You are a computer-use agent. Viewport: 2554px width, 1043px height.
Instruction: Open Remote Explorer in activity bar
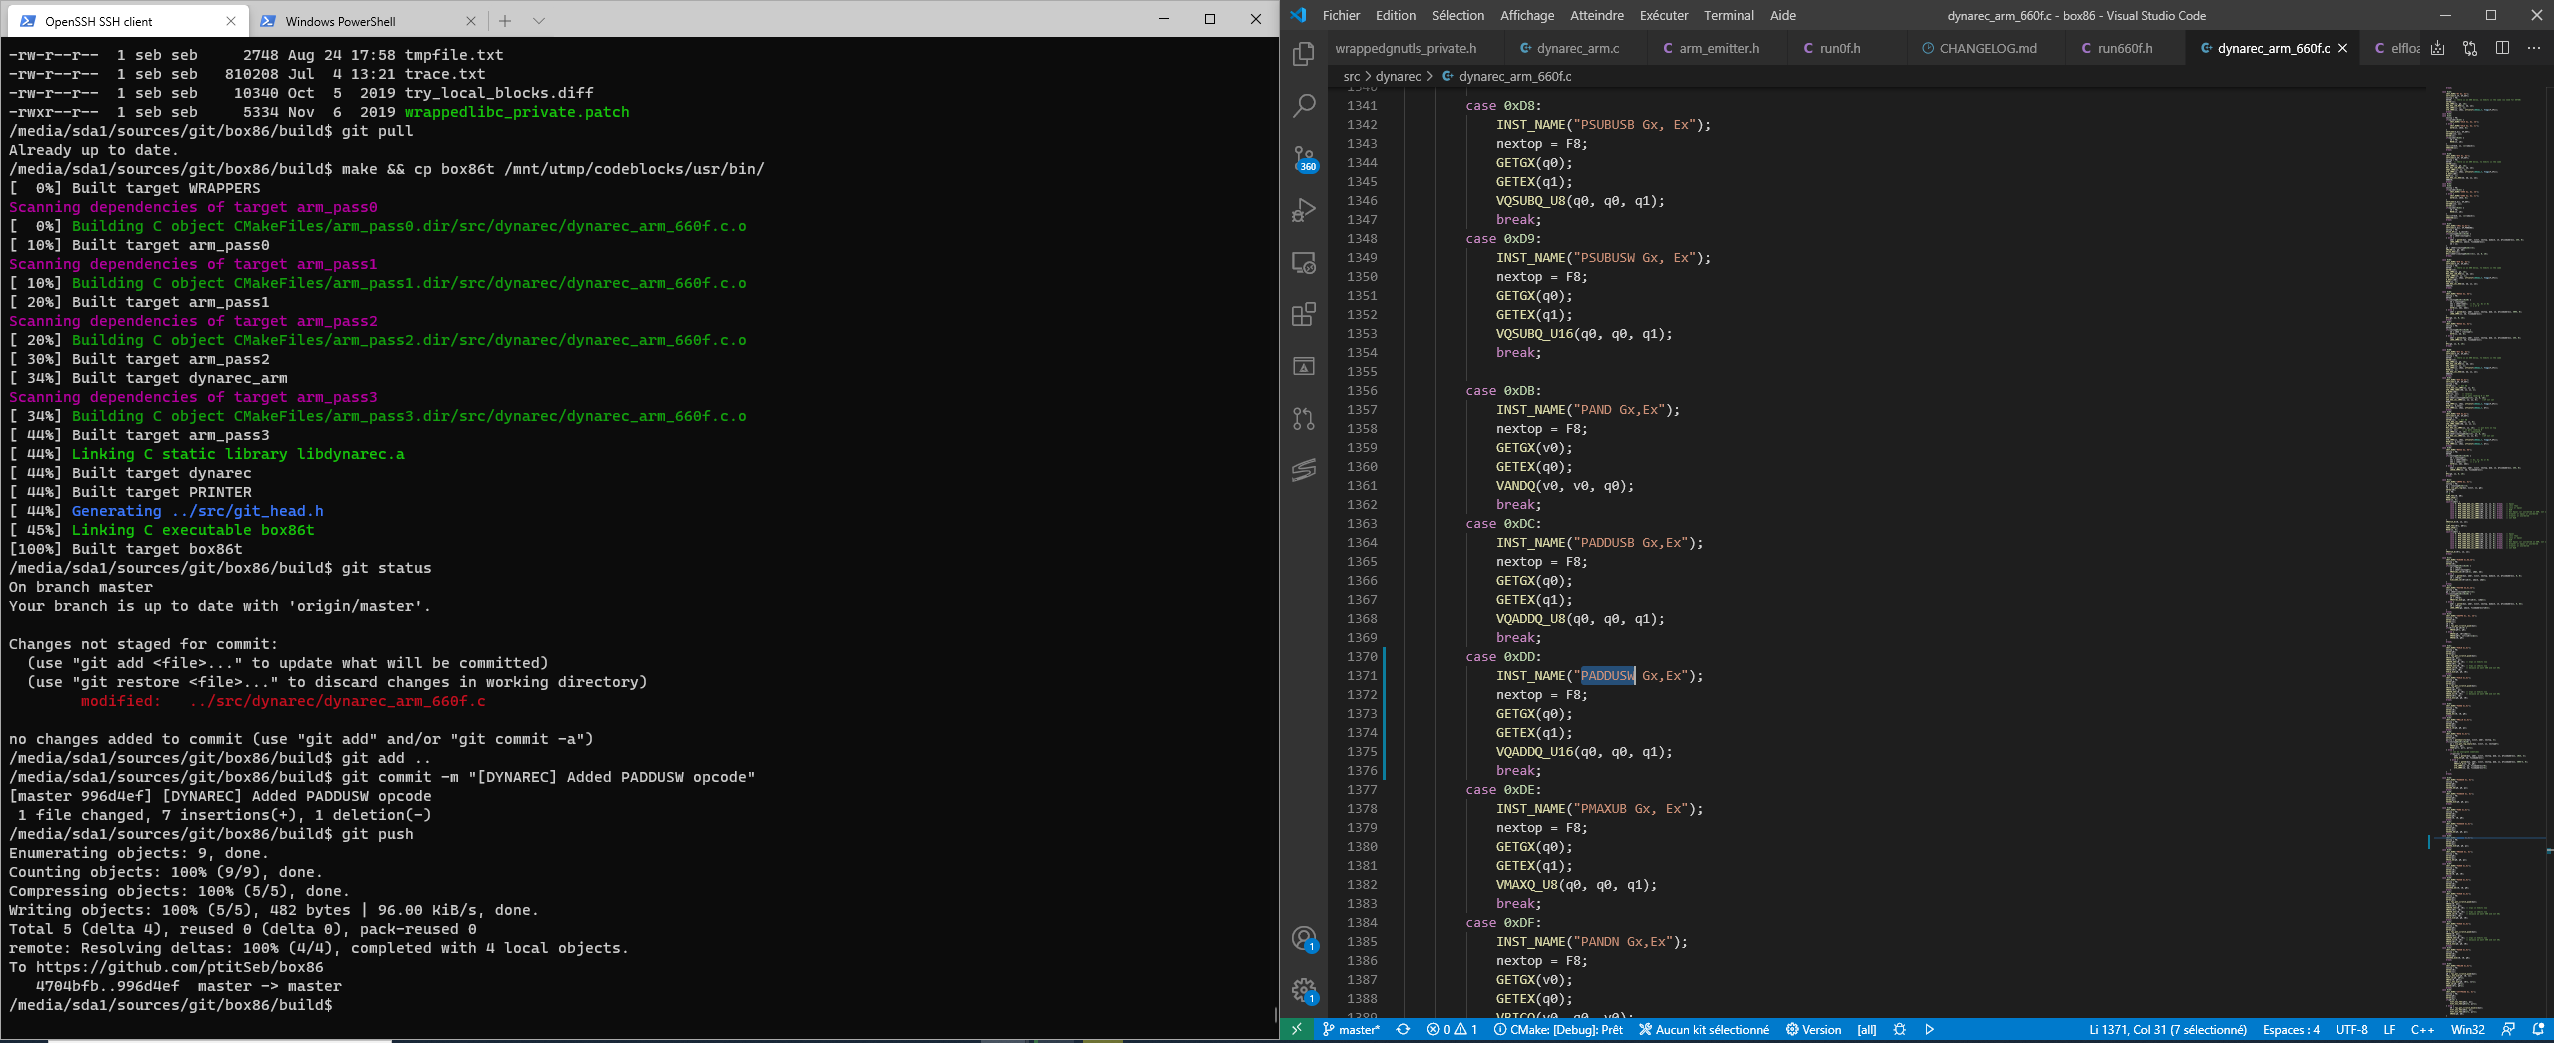(x=1304, y=262)
